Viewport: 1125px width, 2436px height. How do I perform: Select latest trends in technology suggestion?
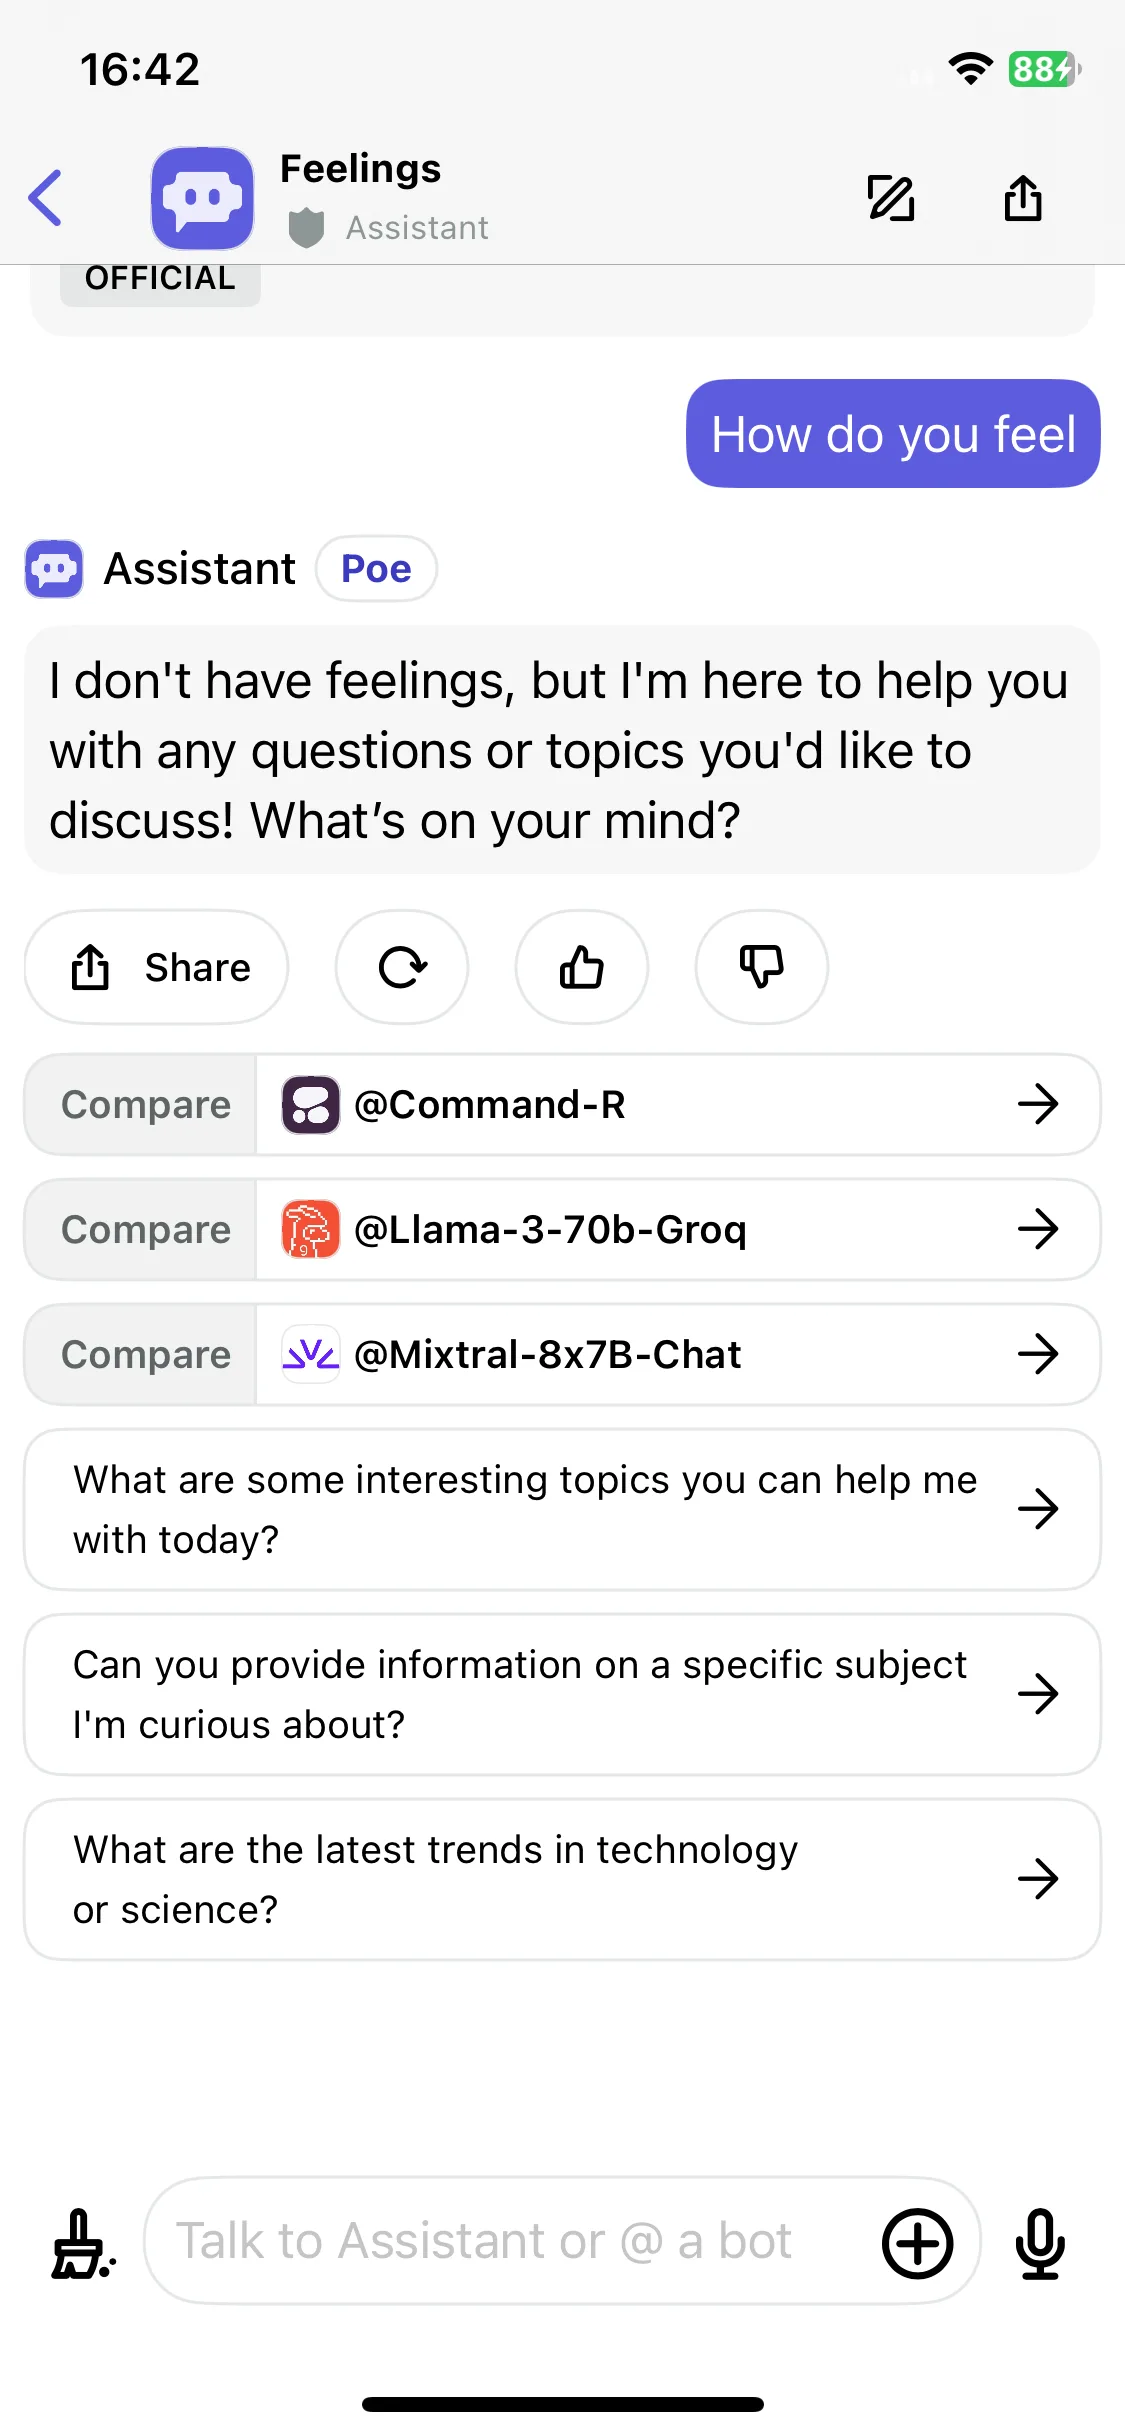pyautogui.click(x=562, y=1879)
